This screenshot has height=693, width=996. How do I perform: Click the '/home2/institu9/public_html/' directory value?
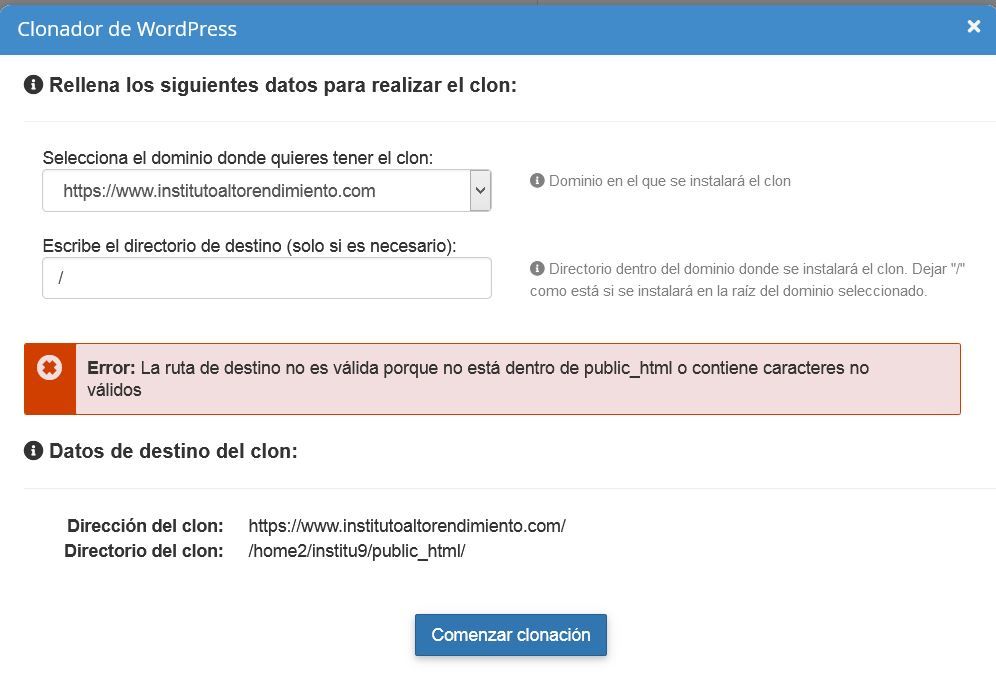tap(356, 551)
